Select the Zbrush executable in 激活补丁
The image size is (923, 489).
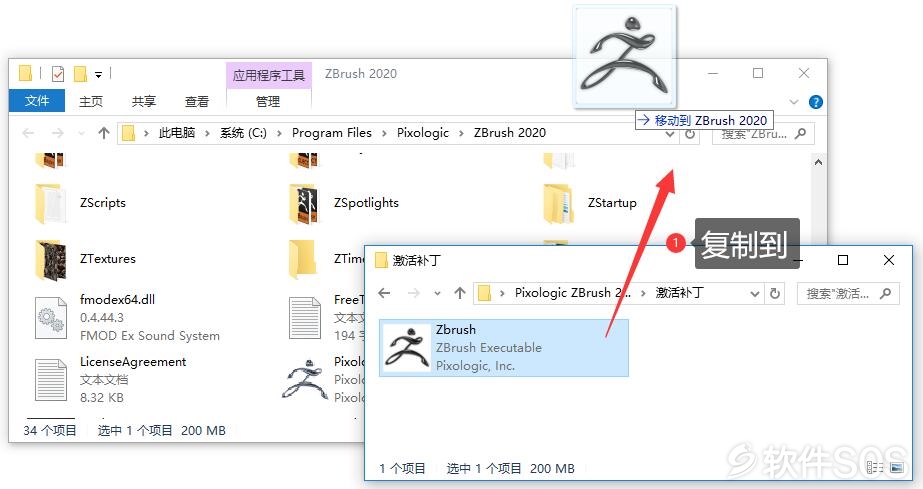pos(504,348)
